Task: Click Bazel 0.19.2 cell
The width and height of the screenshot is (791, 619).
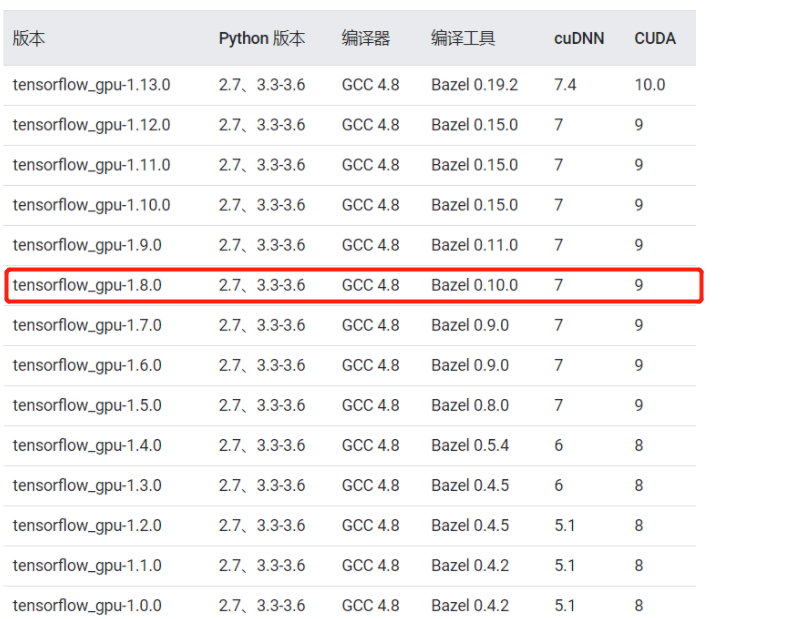Action: coord(474,85)
